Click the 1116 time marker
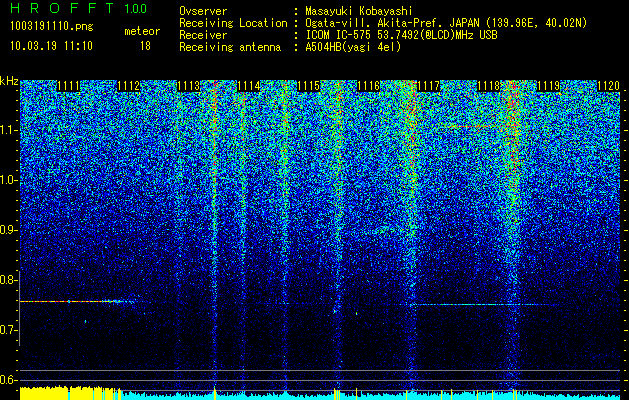 point(368,86)
